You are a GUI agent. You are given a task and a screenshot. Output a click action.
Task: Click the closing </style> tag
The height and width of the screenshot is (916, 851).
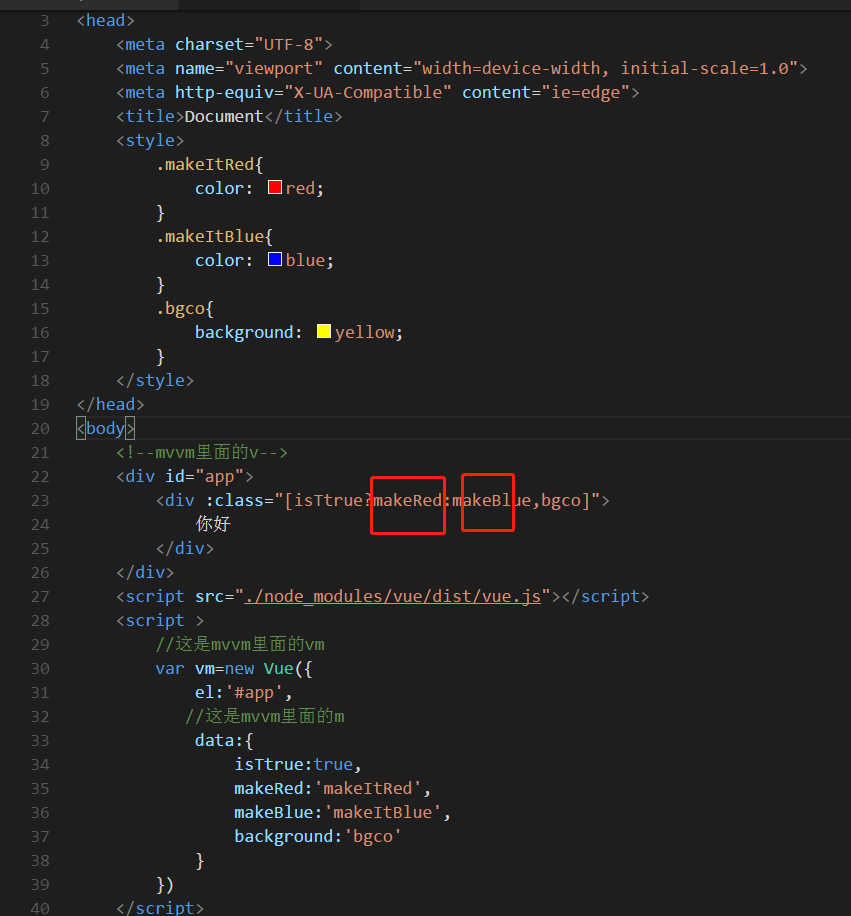(x=155, y=380)
